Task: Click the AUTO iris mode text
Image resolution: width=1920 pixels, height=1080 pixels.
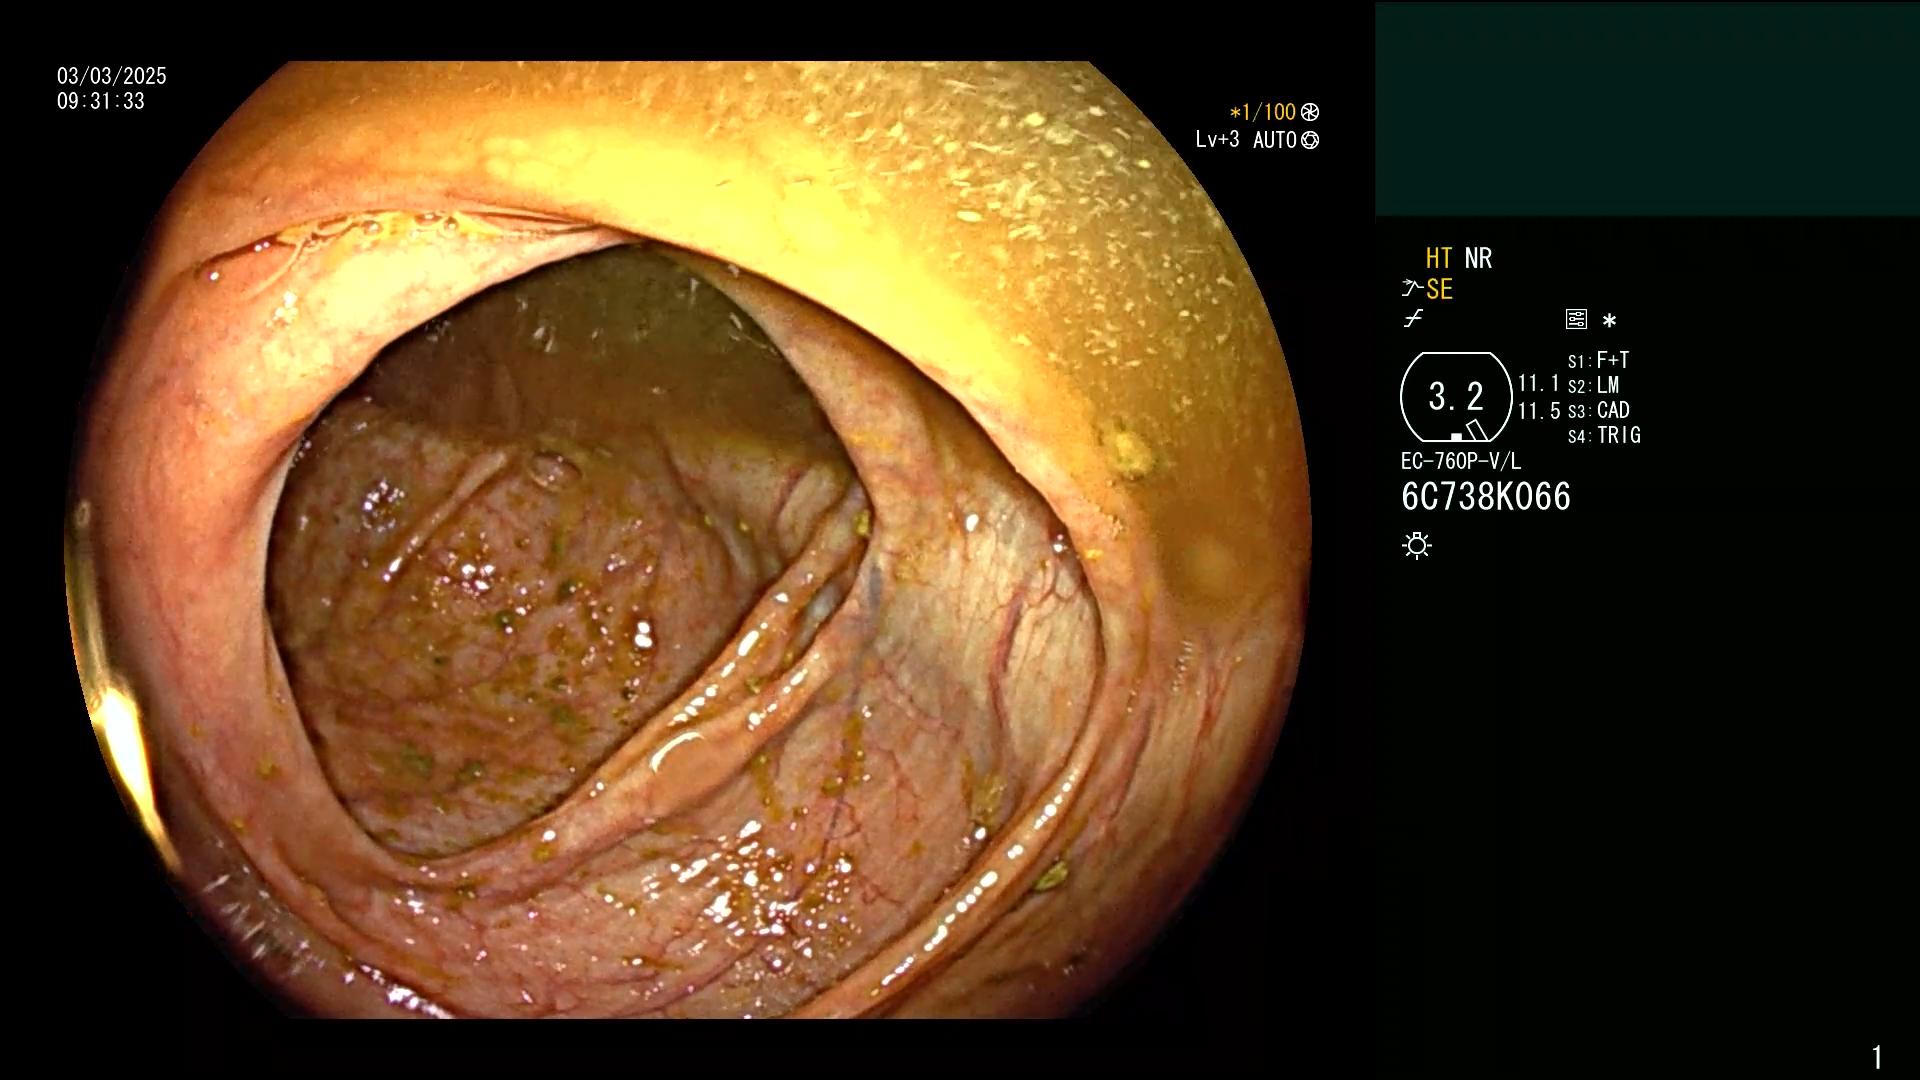Action: 1274,140
